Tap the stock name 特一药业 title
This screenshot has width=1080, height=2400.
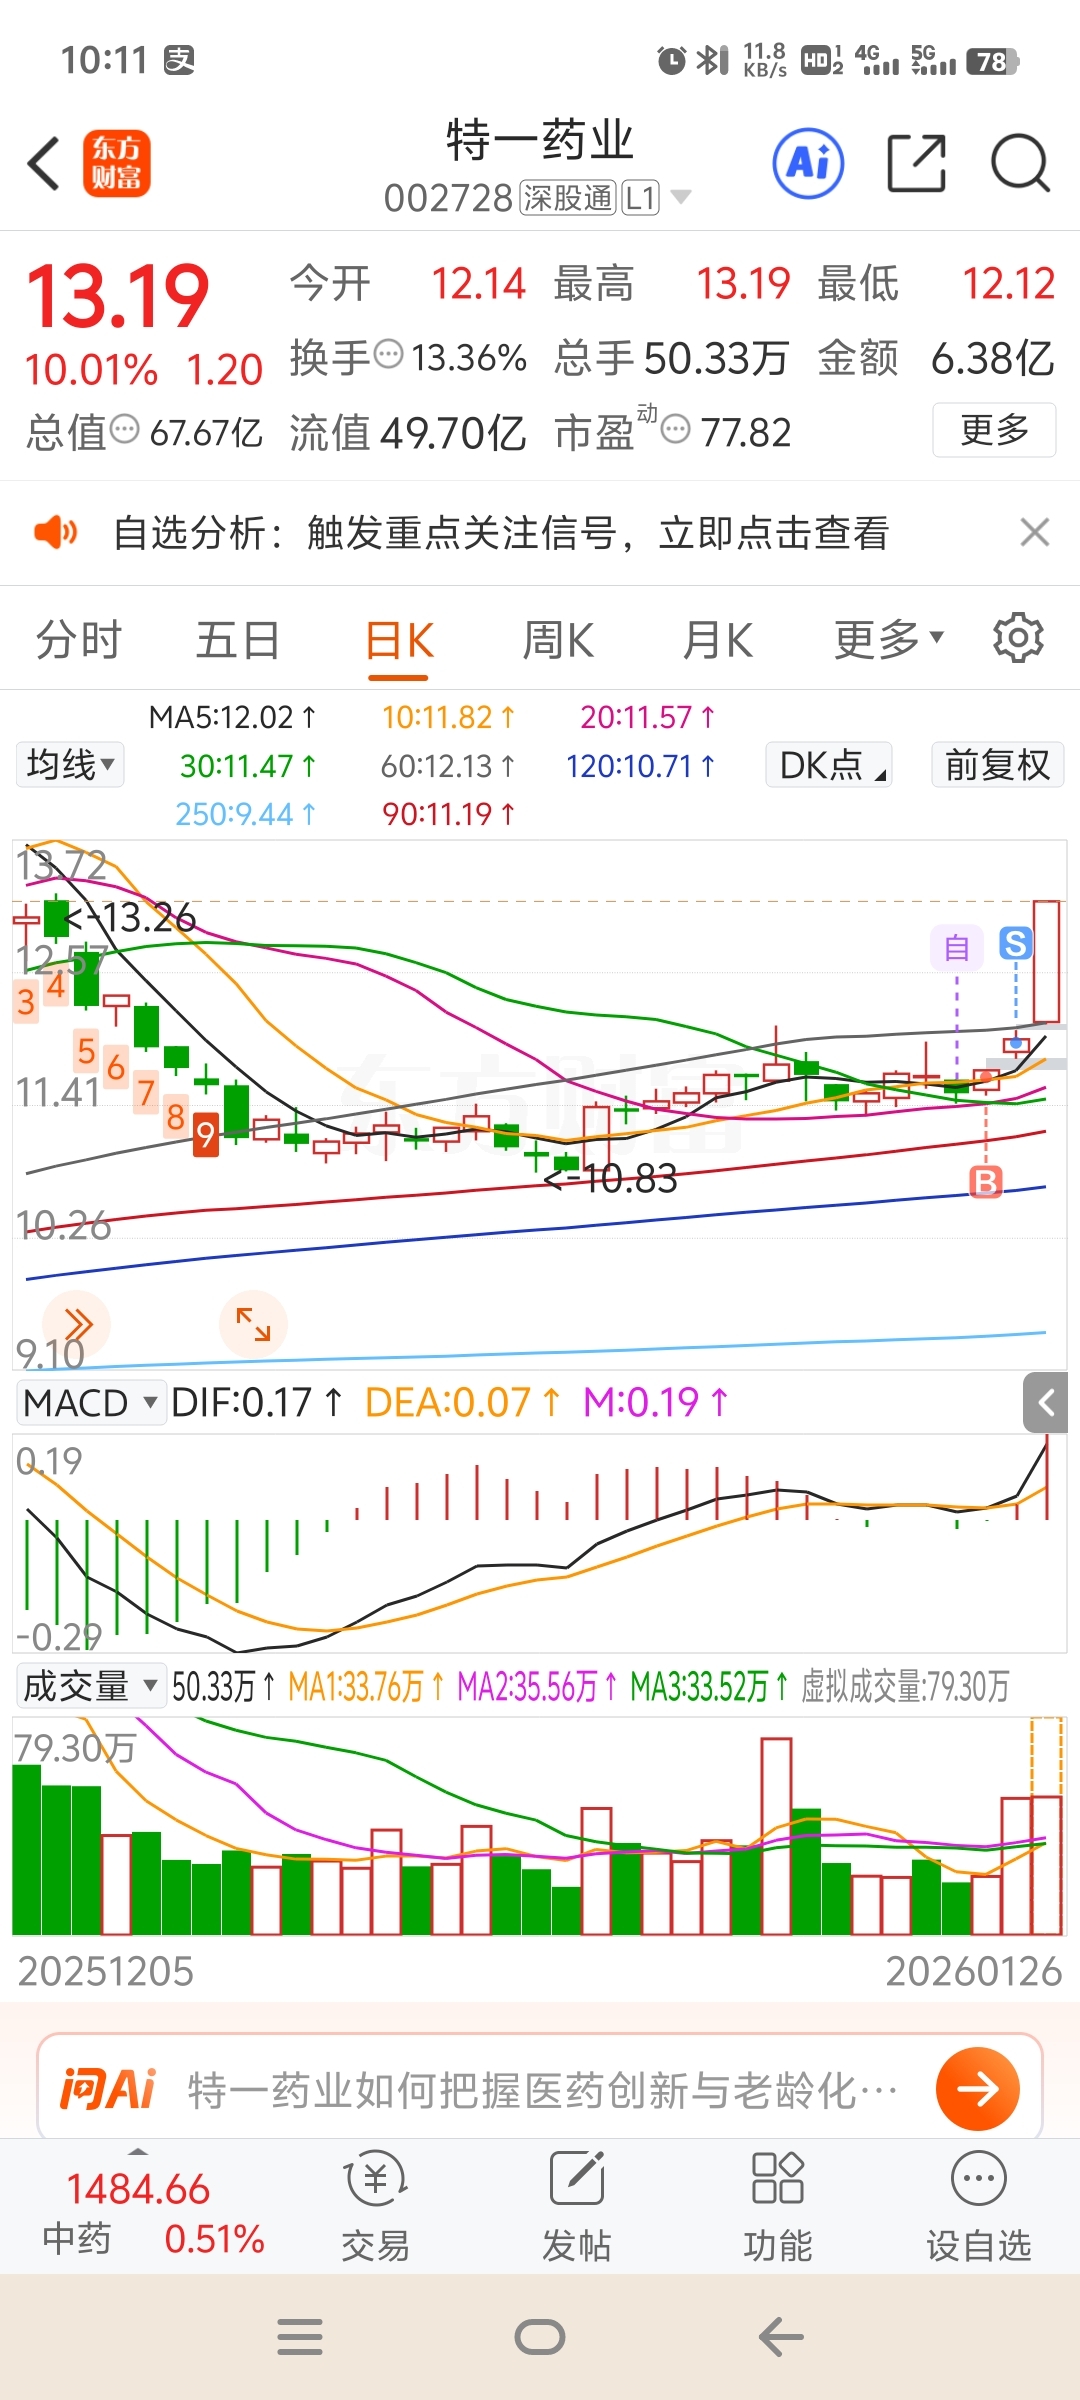tap(540, 140)
